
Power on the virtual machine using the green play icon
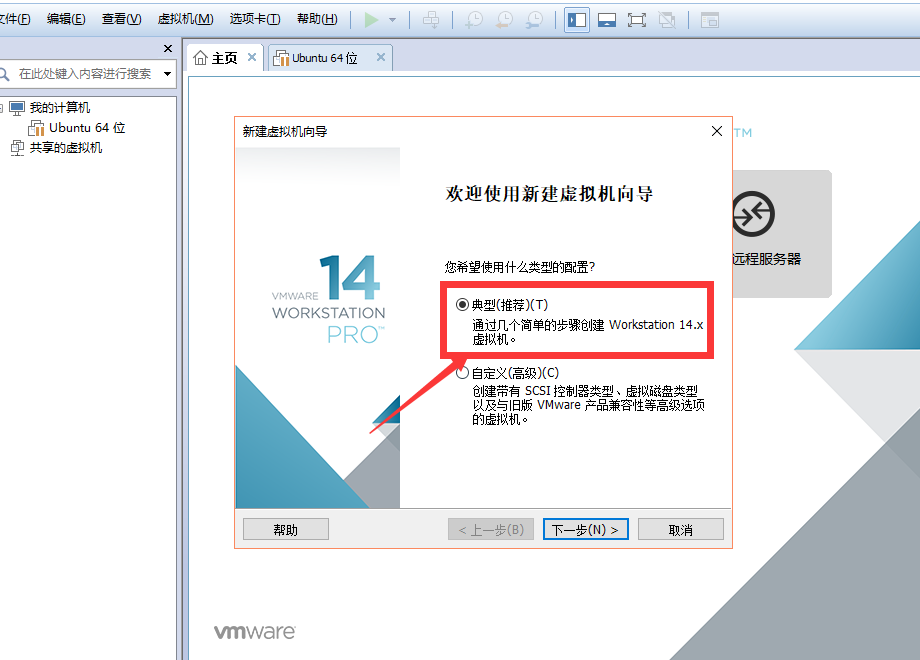tap(373, 20)
